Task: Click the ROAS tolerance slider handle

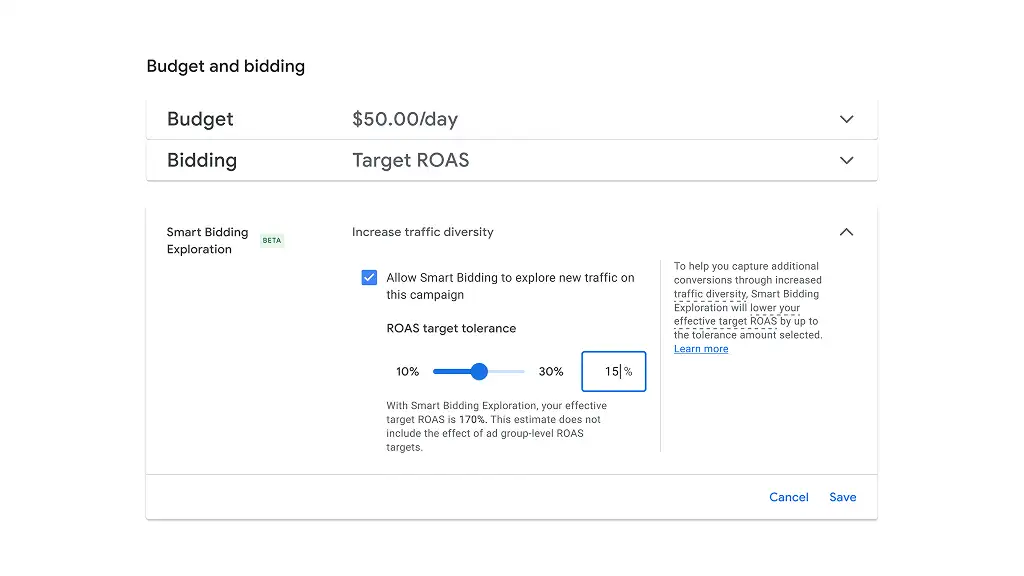Action: 479,371
